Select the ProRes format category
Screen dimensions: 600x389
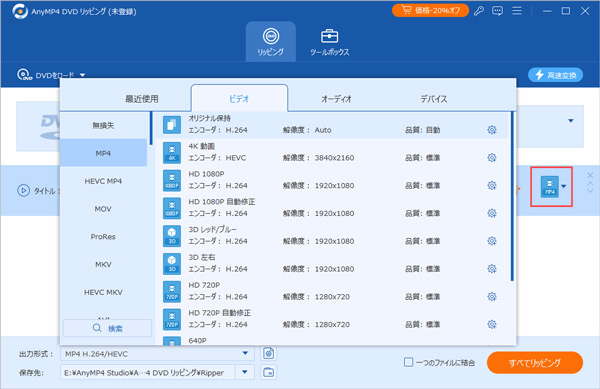(x=103, y=237)
